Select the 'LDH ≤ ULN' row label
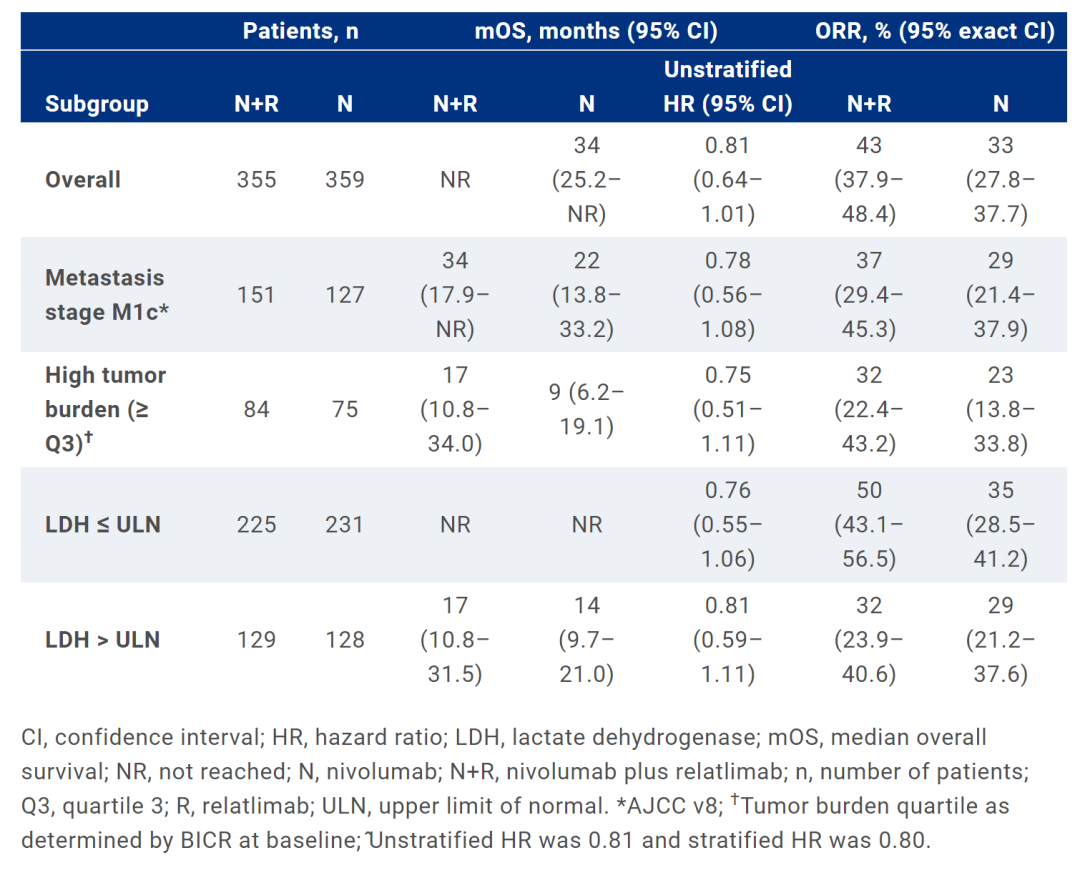The height and width of the screenshot is (873, 1080). click(103, 524)
